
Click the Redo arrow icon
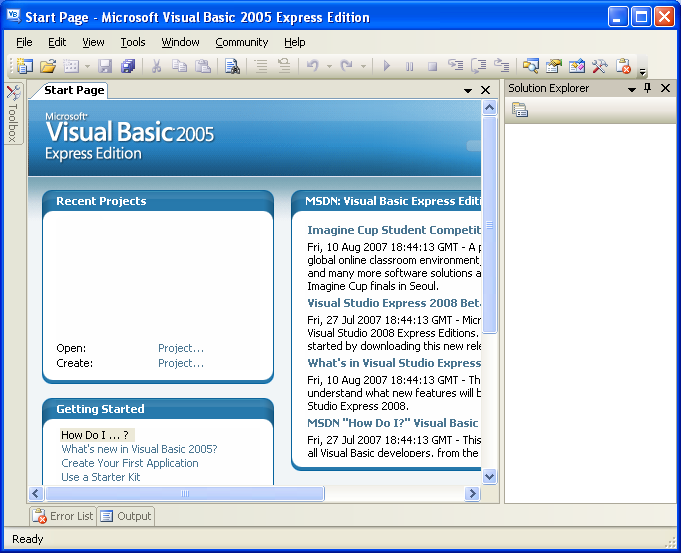[347, 66]
